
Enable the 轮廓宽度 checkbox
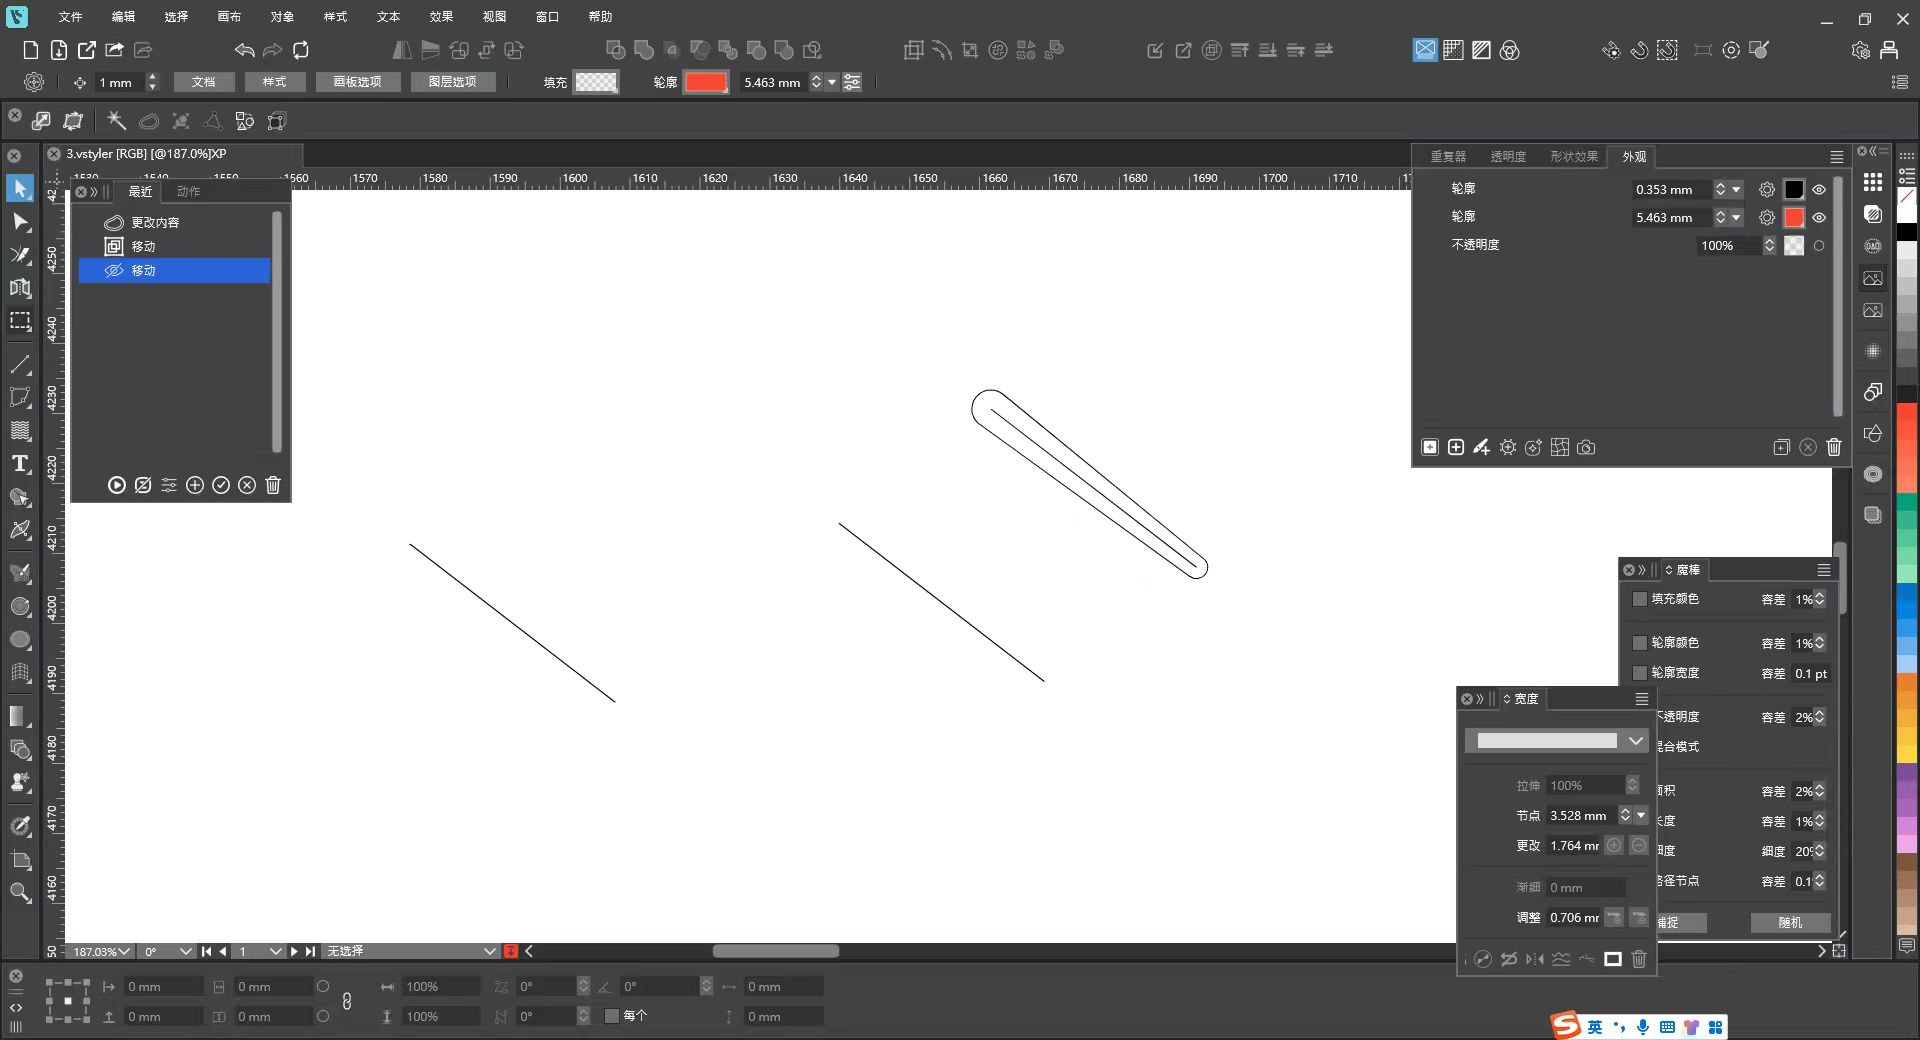(1640, 673)
